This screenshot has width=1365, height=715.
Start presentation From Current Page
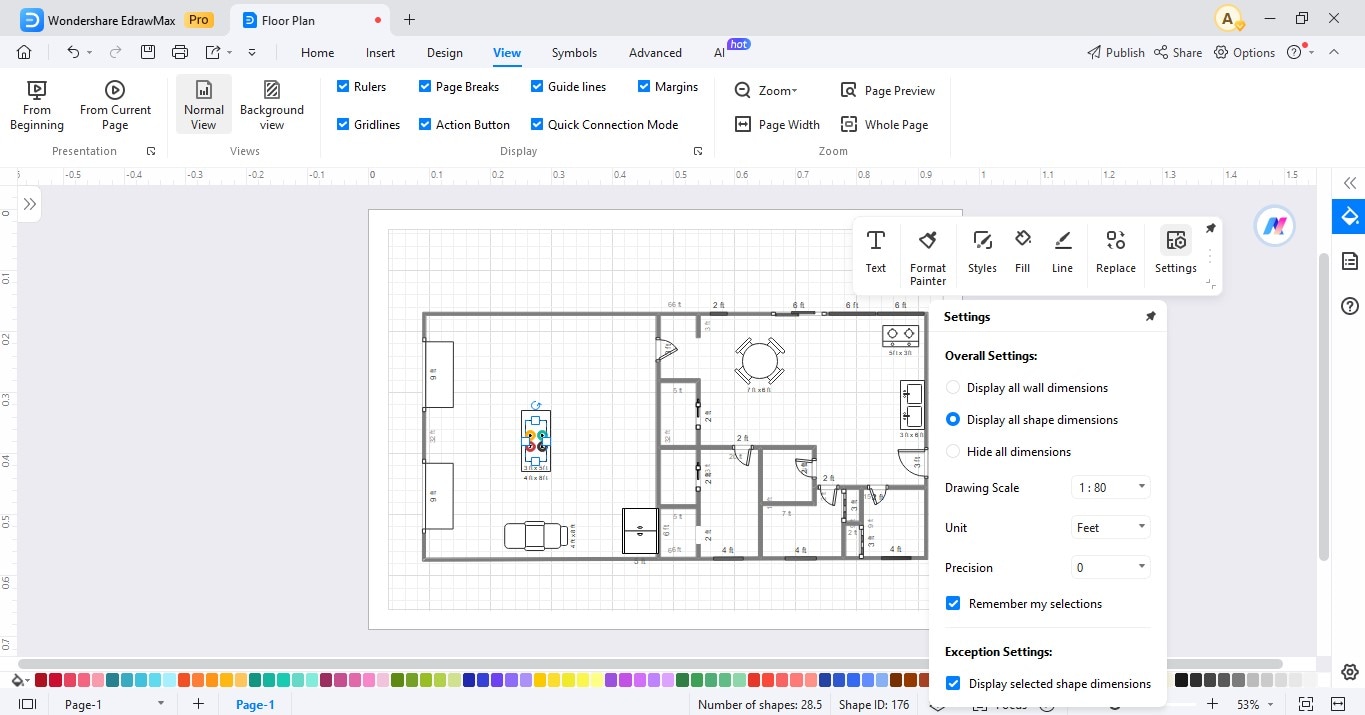pos(115,106)
